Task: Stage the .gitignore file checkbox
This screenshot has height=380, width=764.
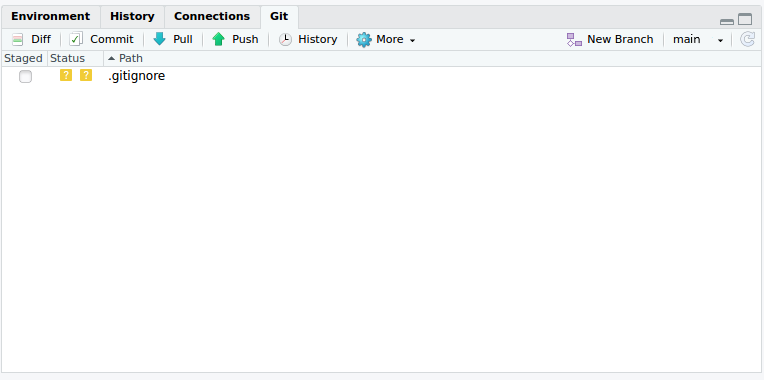Action: coord(25,76)
